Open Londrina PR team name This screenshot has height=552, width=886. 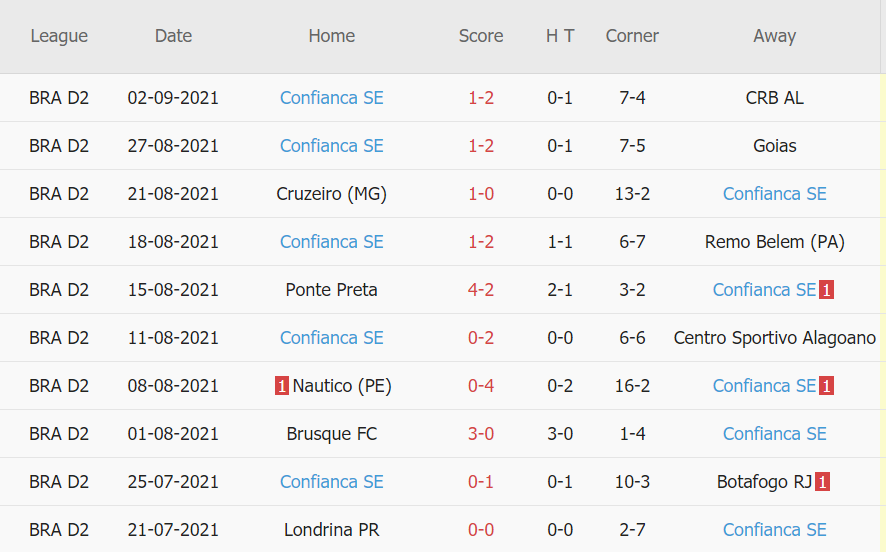(332, 530)
